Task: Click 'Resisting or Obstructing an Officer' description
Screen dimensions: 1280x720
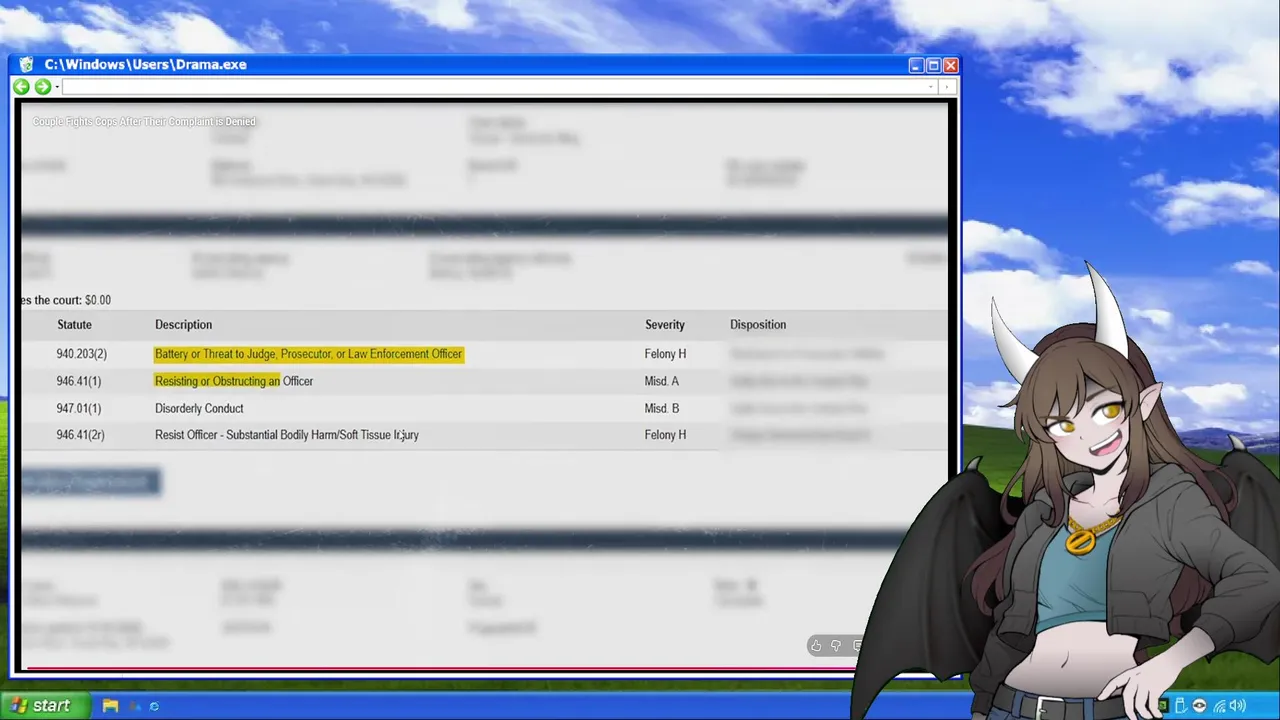Action: click(x=234, y=381)
